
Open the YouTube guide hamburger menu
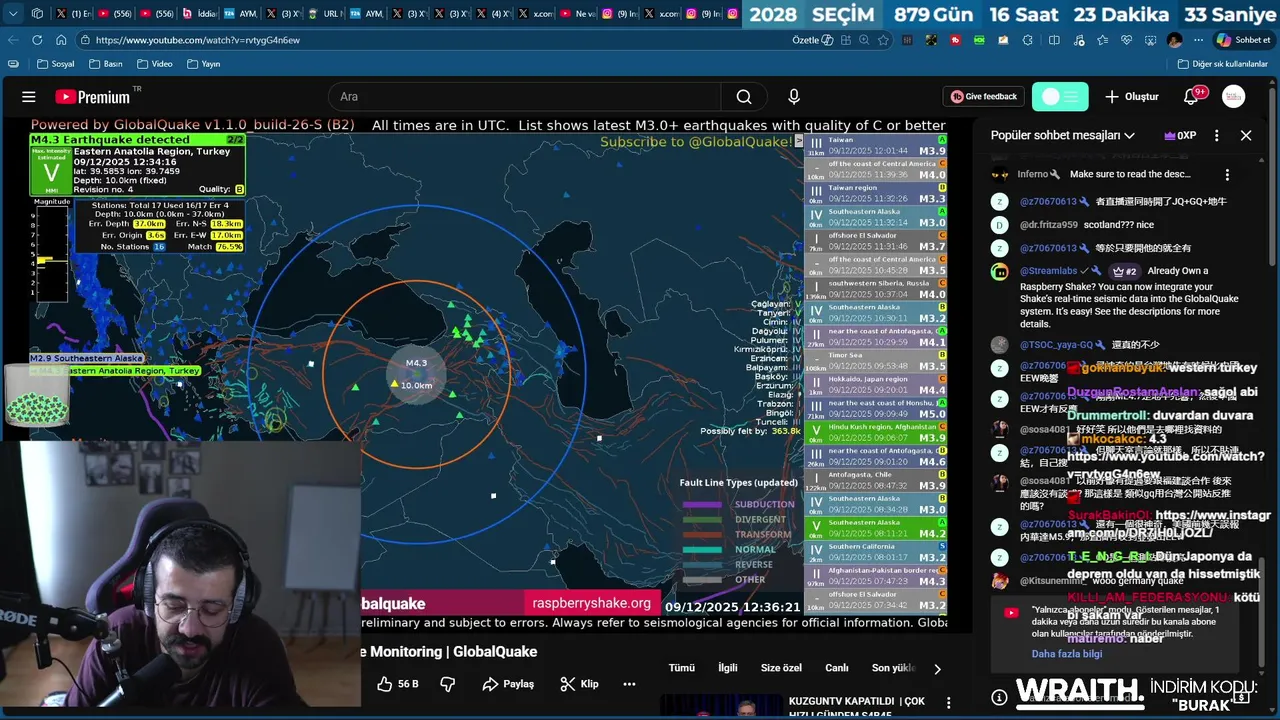tap(29, 97)
